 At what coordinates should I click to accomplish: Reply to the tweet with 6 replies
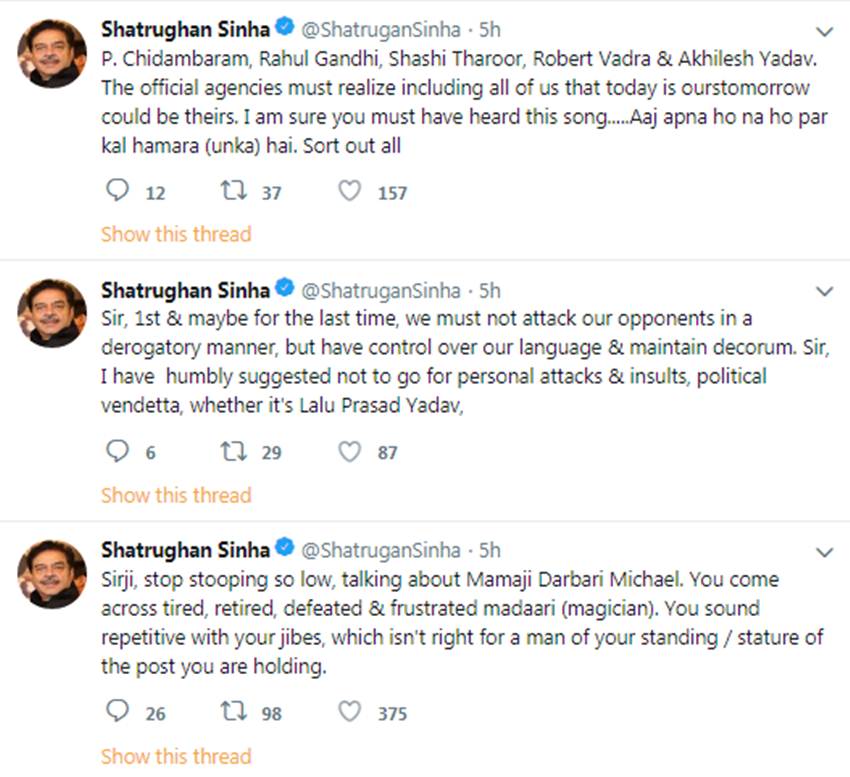(118, 452)
